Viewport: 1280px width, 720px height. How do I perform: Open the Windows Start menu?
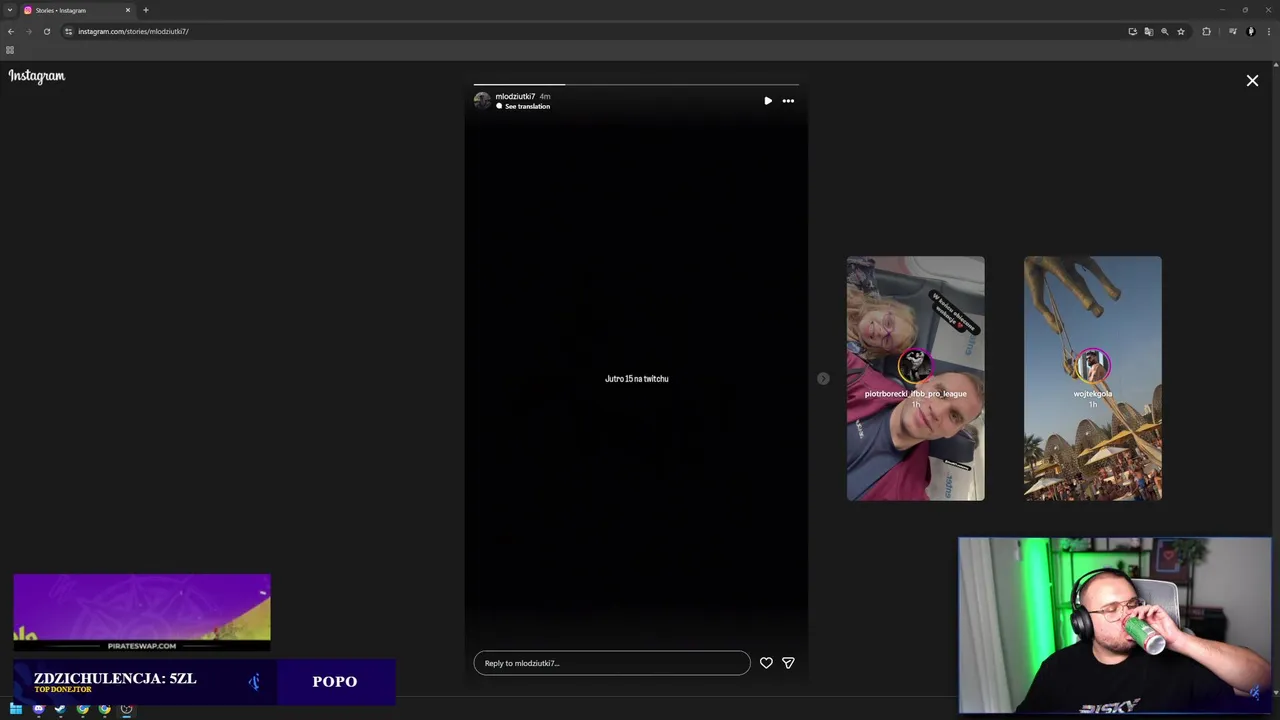(16, 709)
